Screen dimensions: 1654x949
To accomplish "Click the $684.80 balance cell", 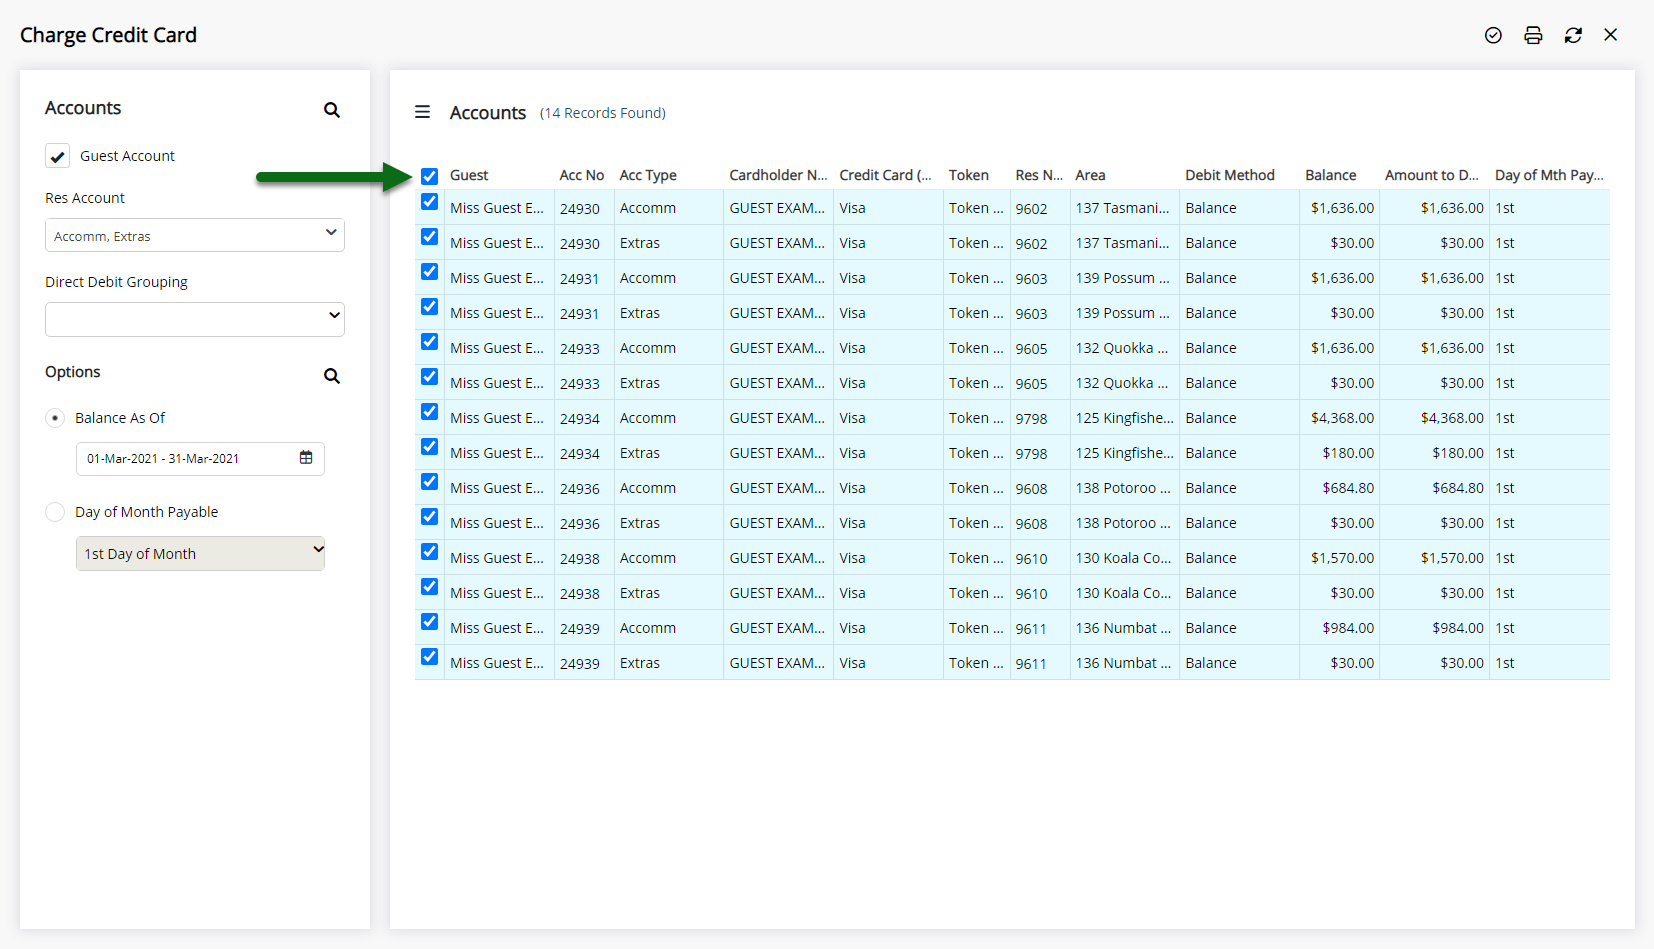I will click(1348, 488).
